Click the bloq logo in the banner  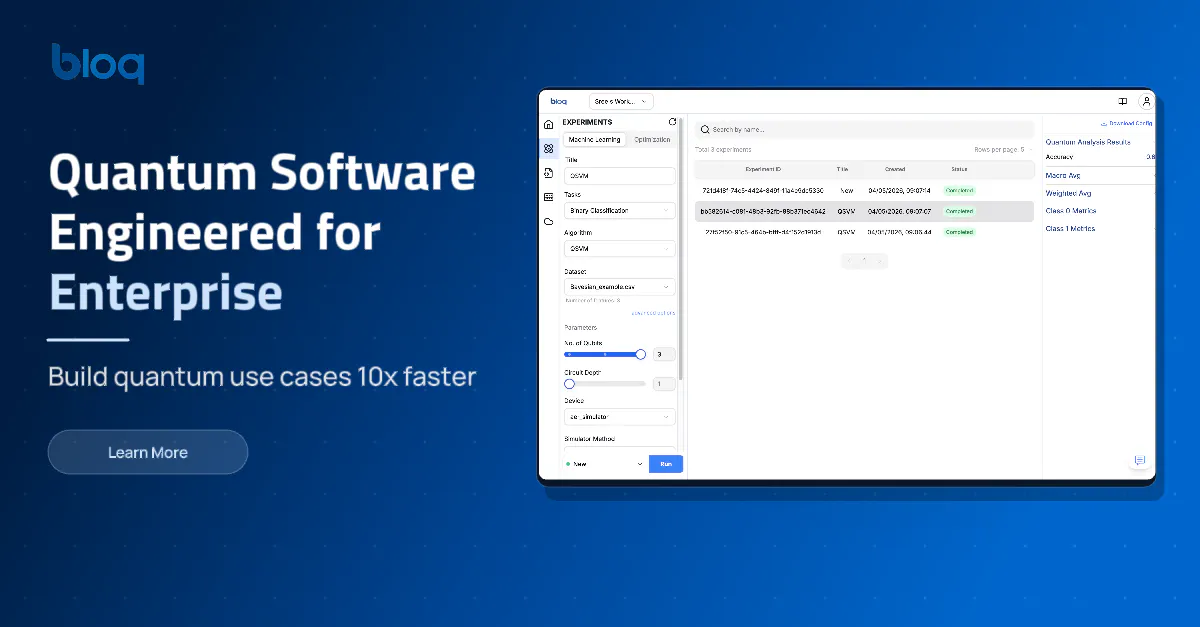pos(98,63)
